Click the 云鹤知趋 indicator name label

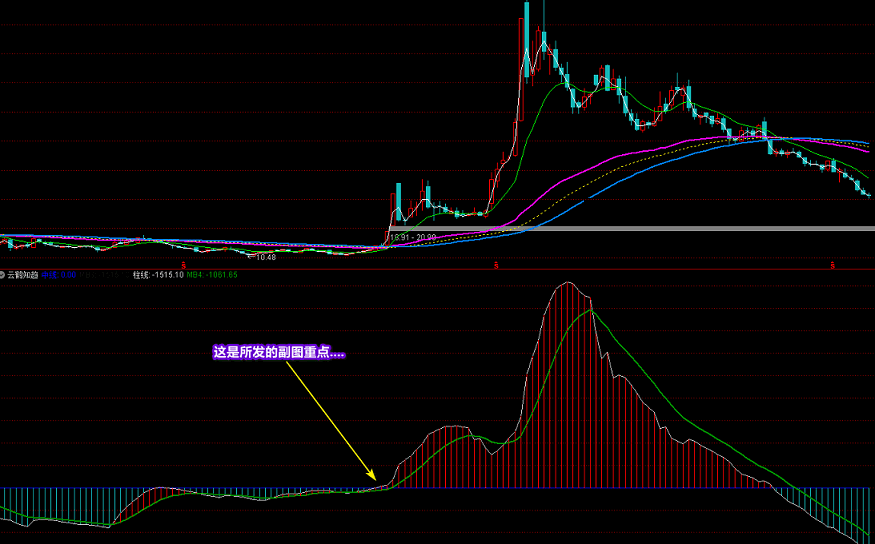(23, 275)
